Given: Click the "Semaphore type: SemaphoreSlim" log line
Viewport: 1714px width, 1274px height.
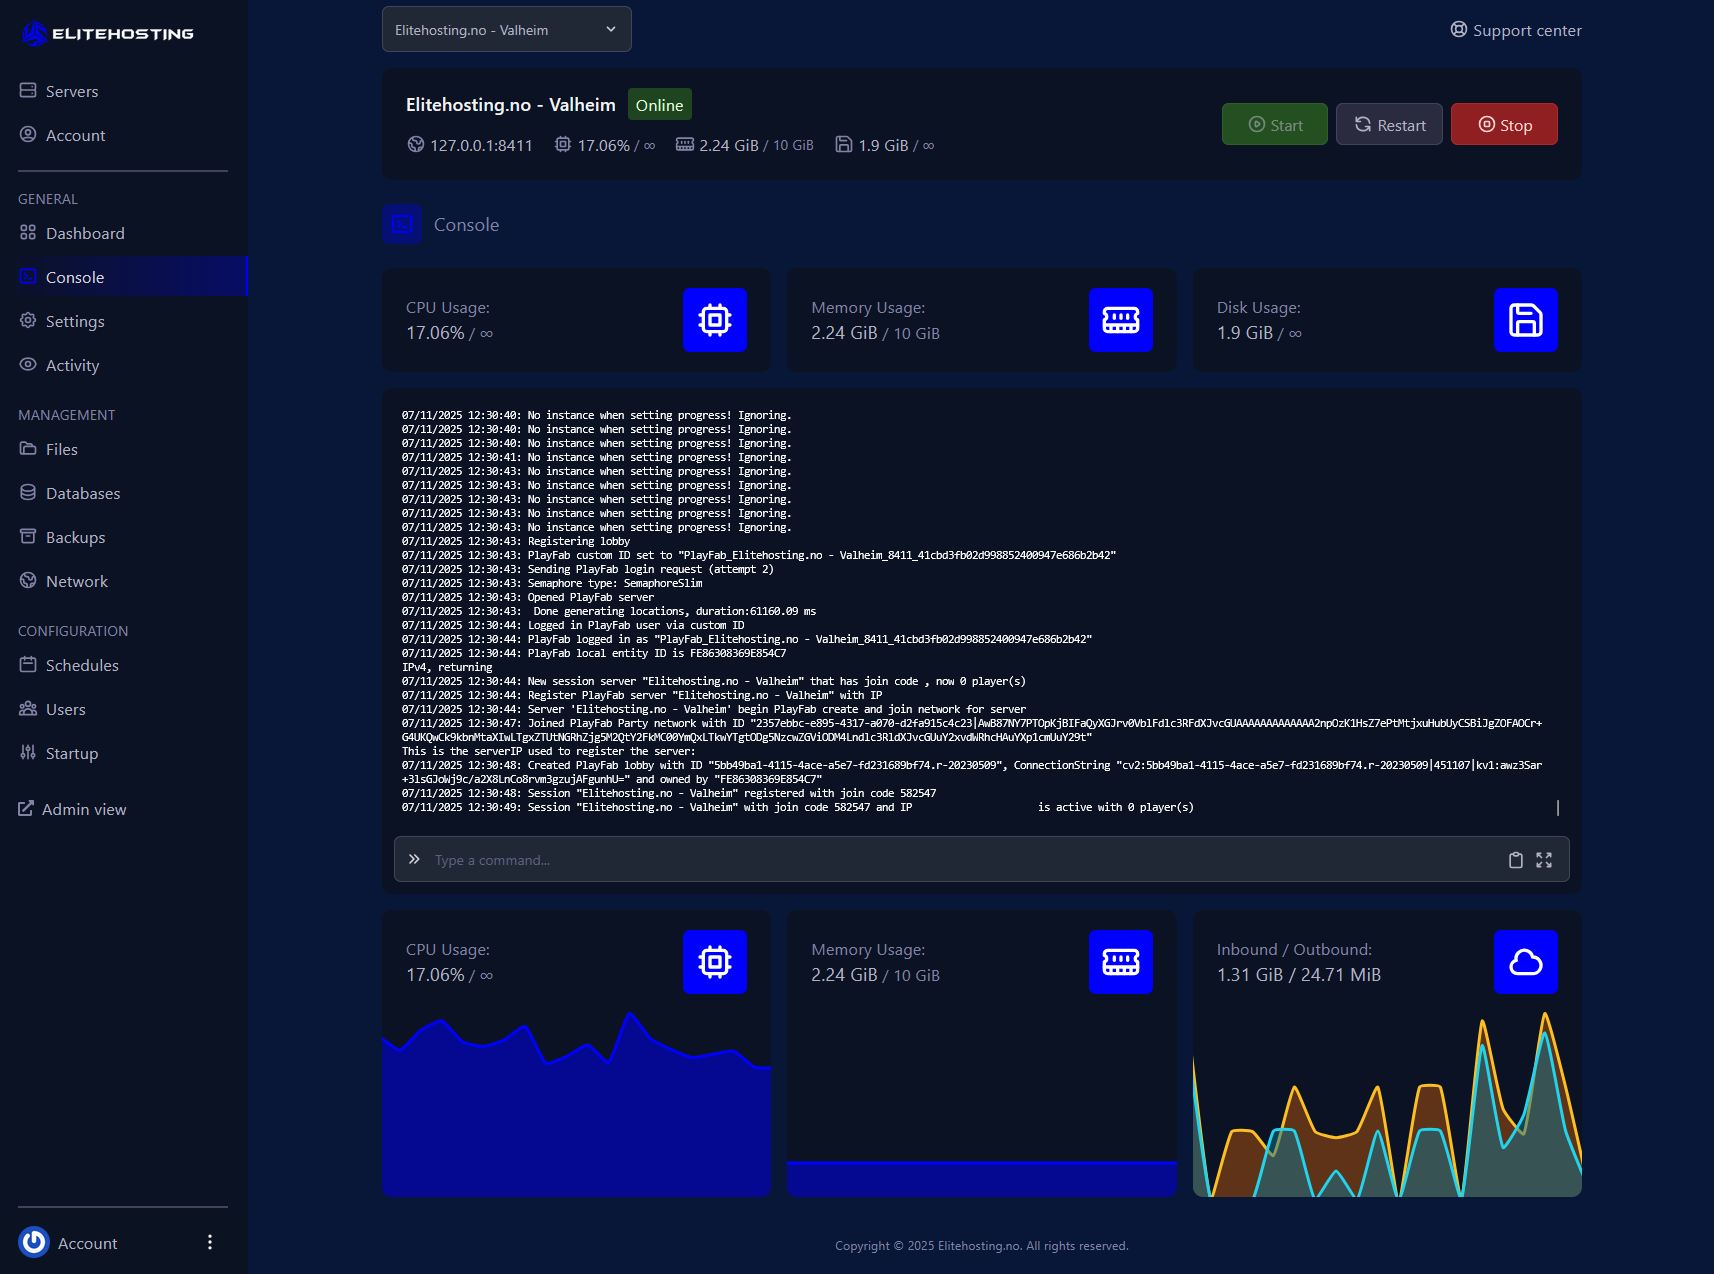Looking at the screenshot, I should click(552, 583).
